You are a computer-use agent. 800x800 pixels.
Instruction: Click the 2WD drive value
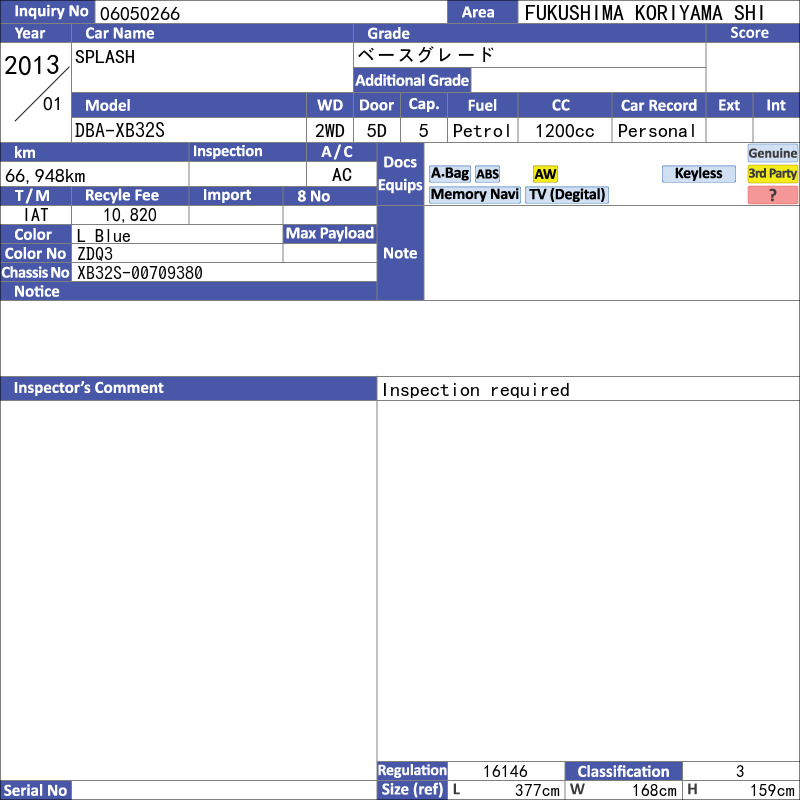[330, 131]
